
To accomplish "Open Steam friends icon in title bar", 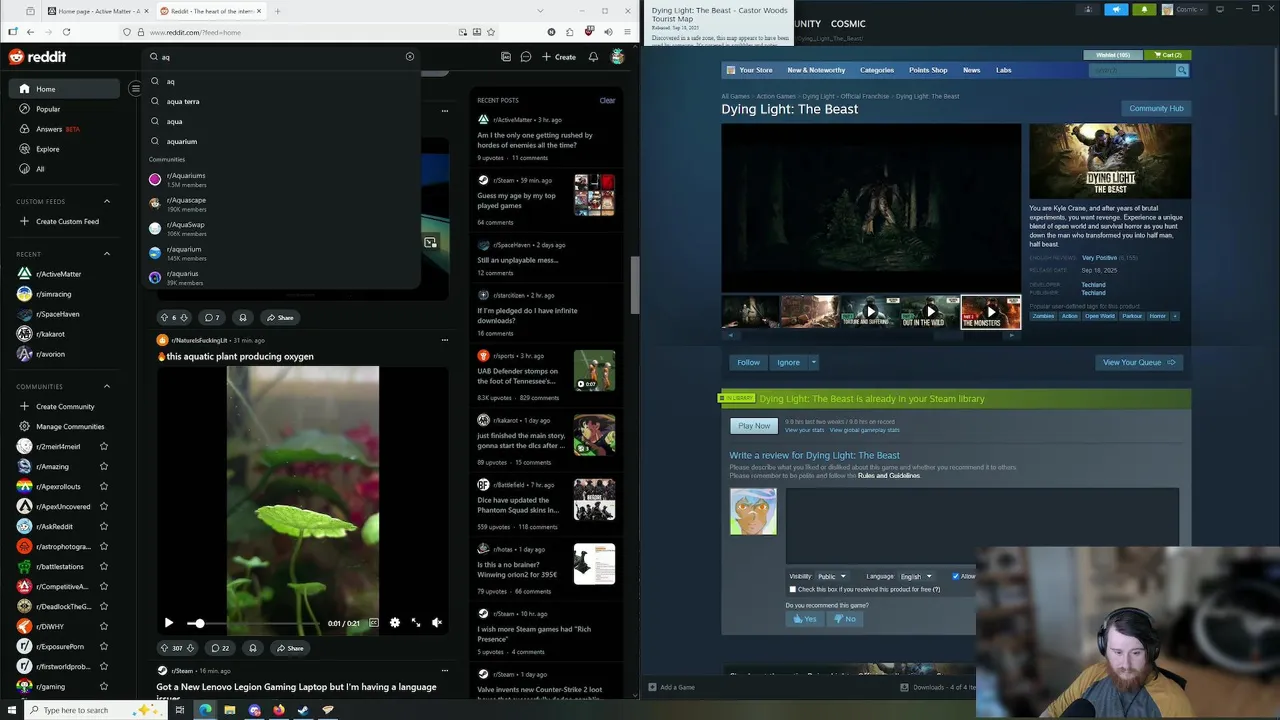I will tap(1088, 10).
